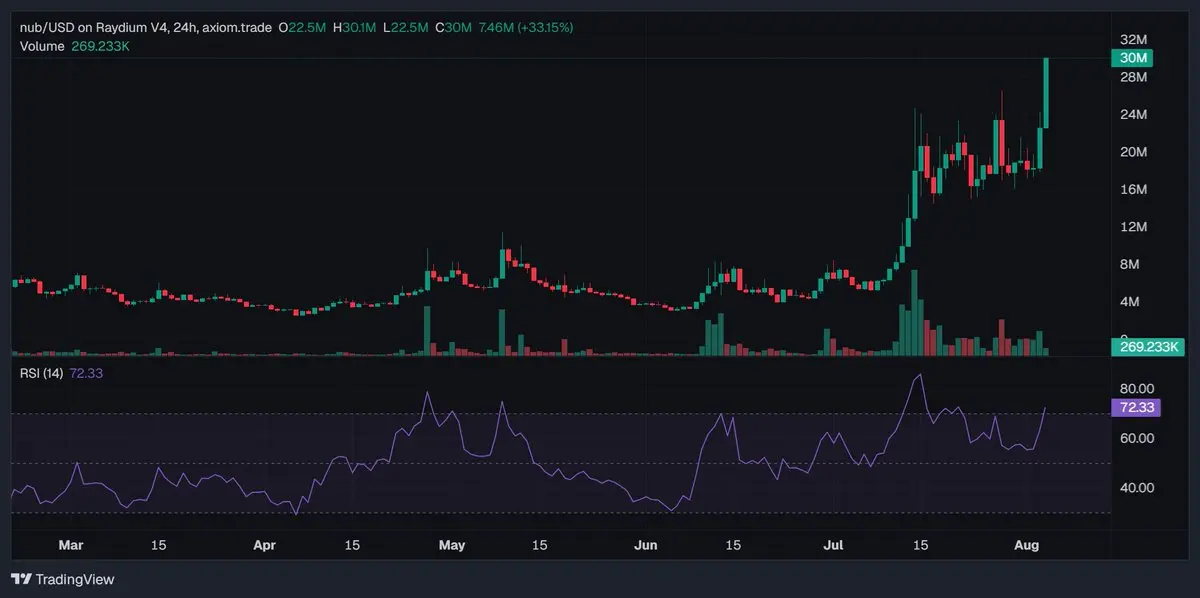The height and width of the screenshot is (598, 1200).
Task: Click the TradingView logo
Action: click(62, 579)
